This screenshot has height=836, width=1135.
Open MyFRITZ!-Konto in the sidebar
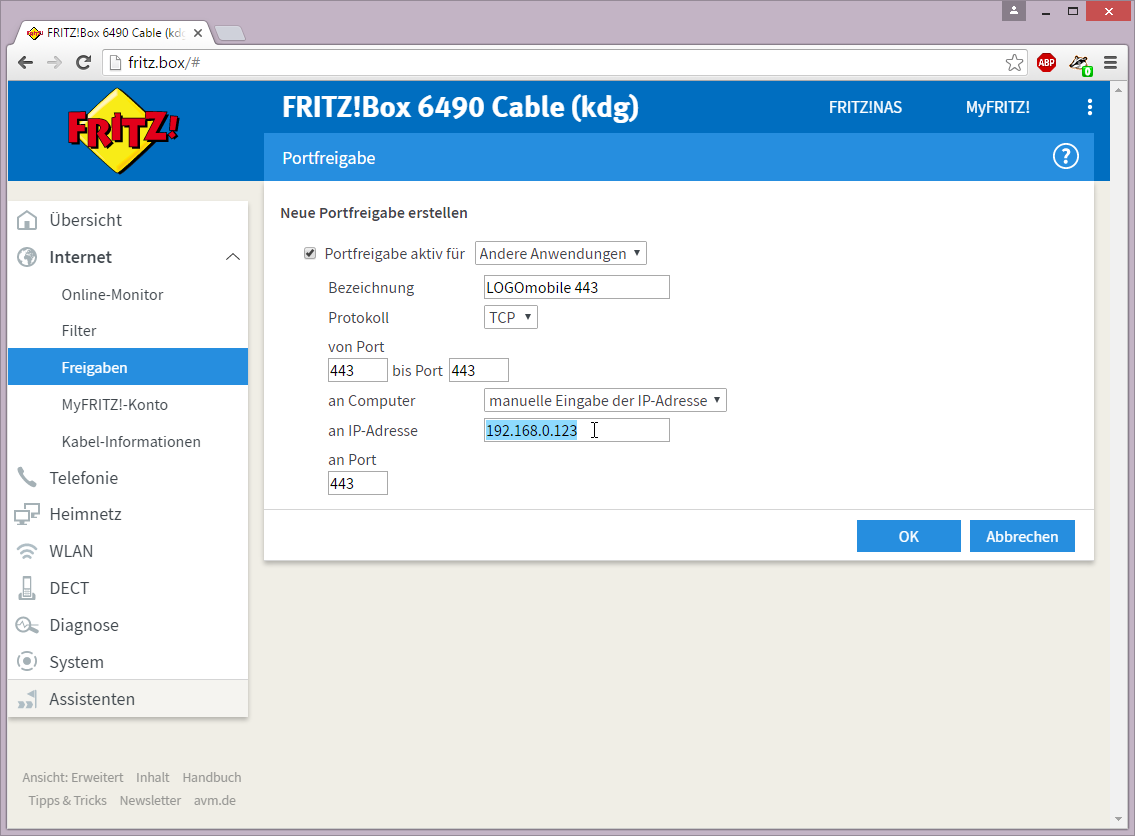[x=114, y=405]
